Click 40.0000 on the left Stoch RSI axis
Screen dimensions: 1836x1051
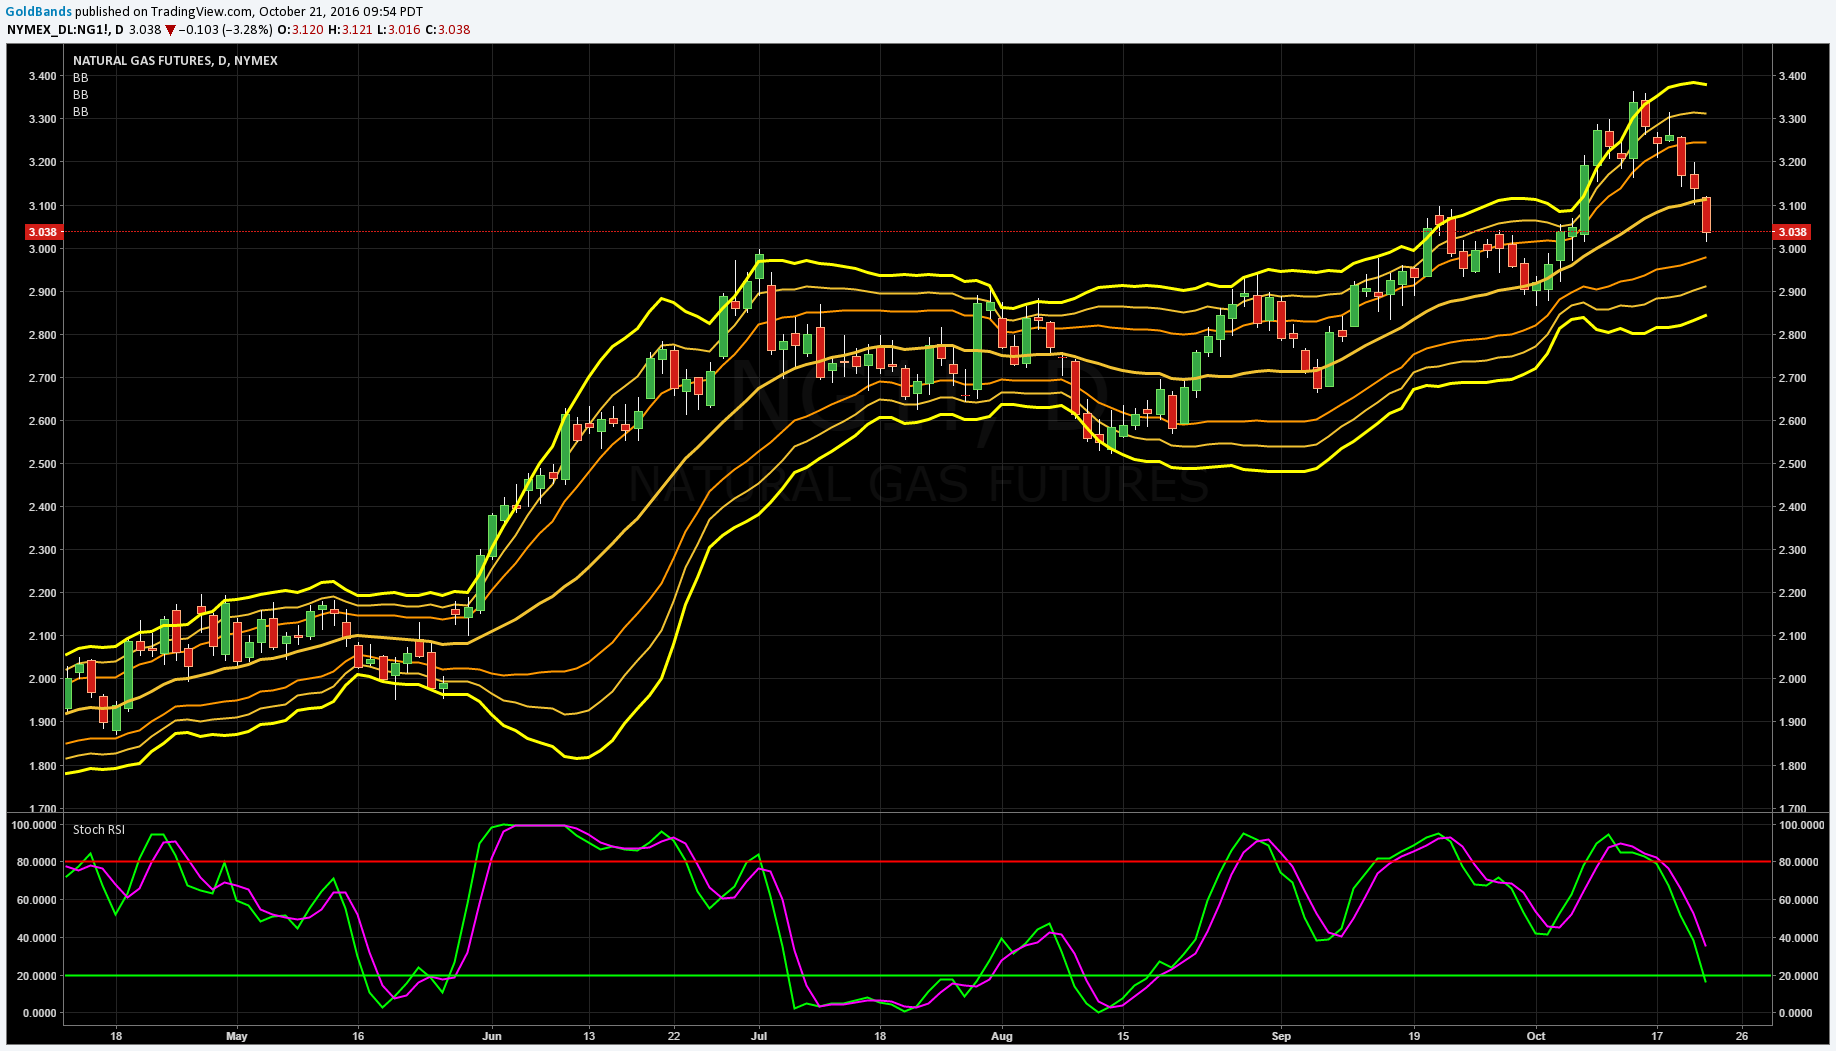[x=36, y=938]
